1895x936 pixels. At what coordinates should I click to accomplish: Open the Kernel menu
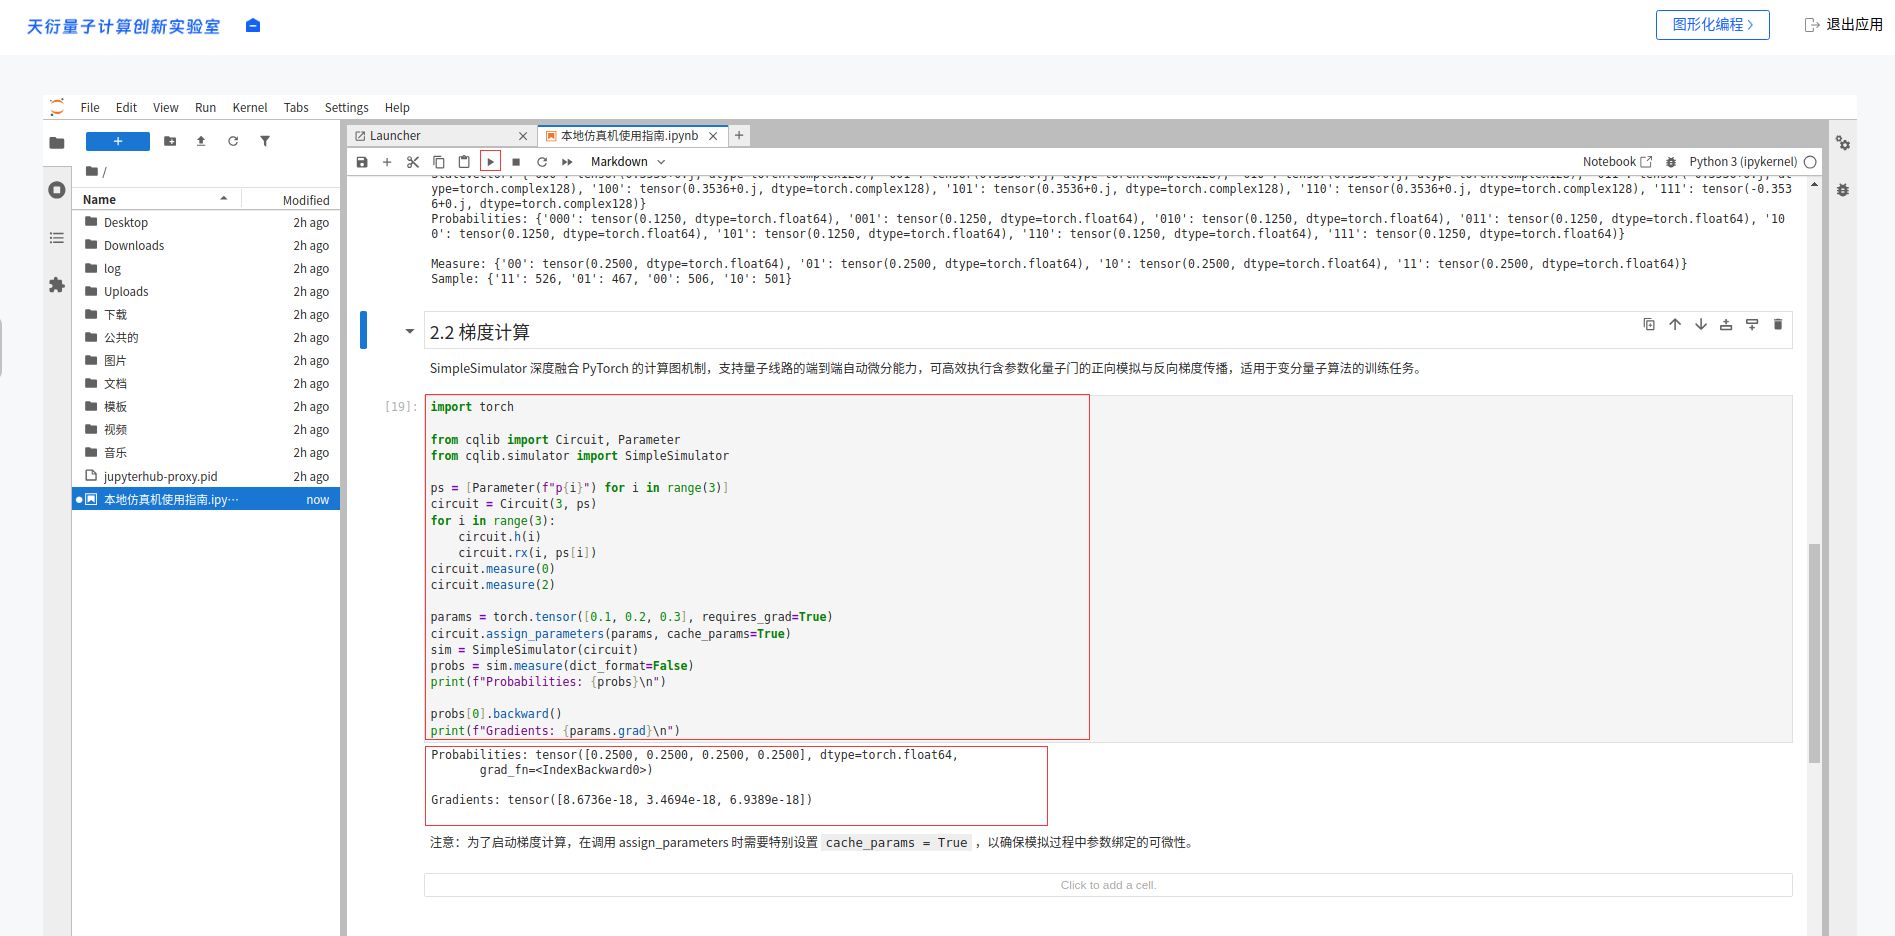(250, 108)
